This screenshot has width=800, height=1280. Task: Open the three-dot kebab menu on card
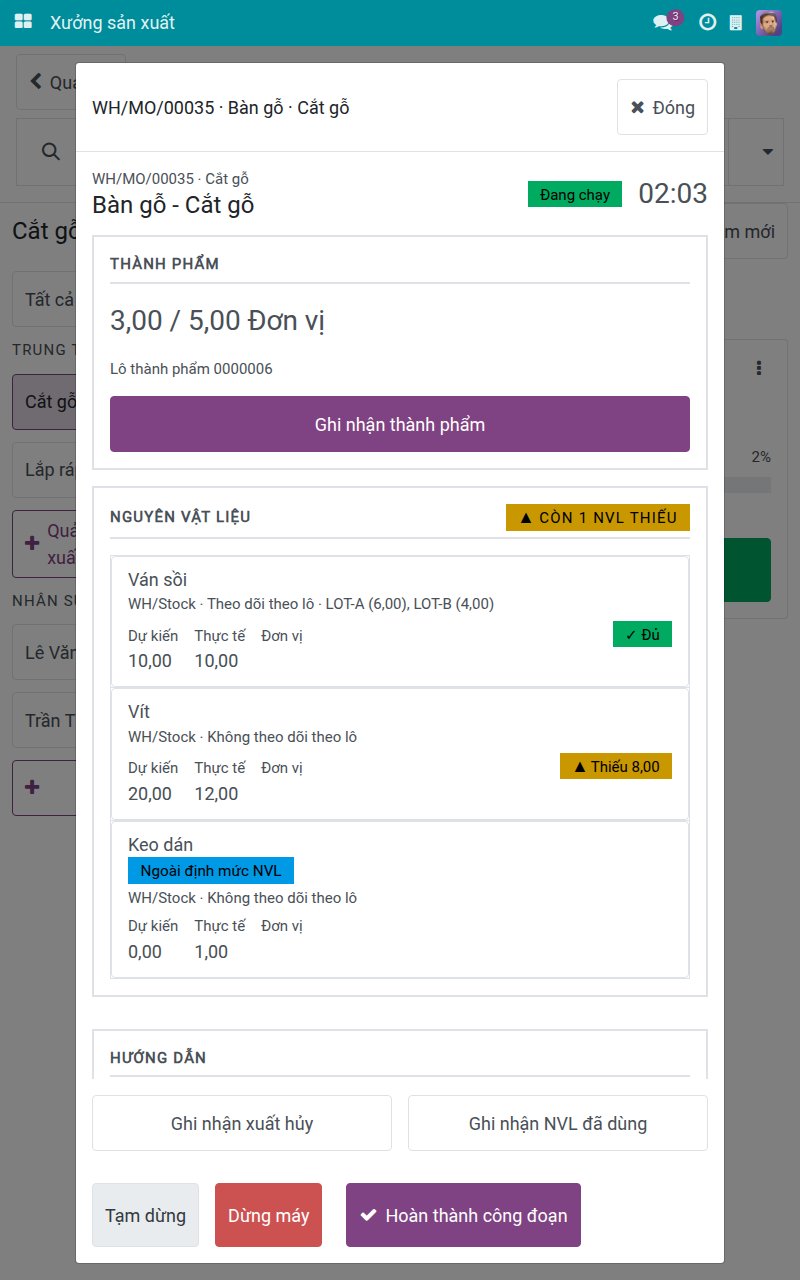tap(759, 368)
